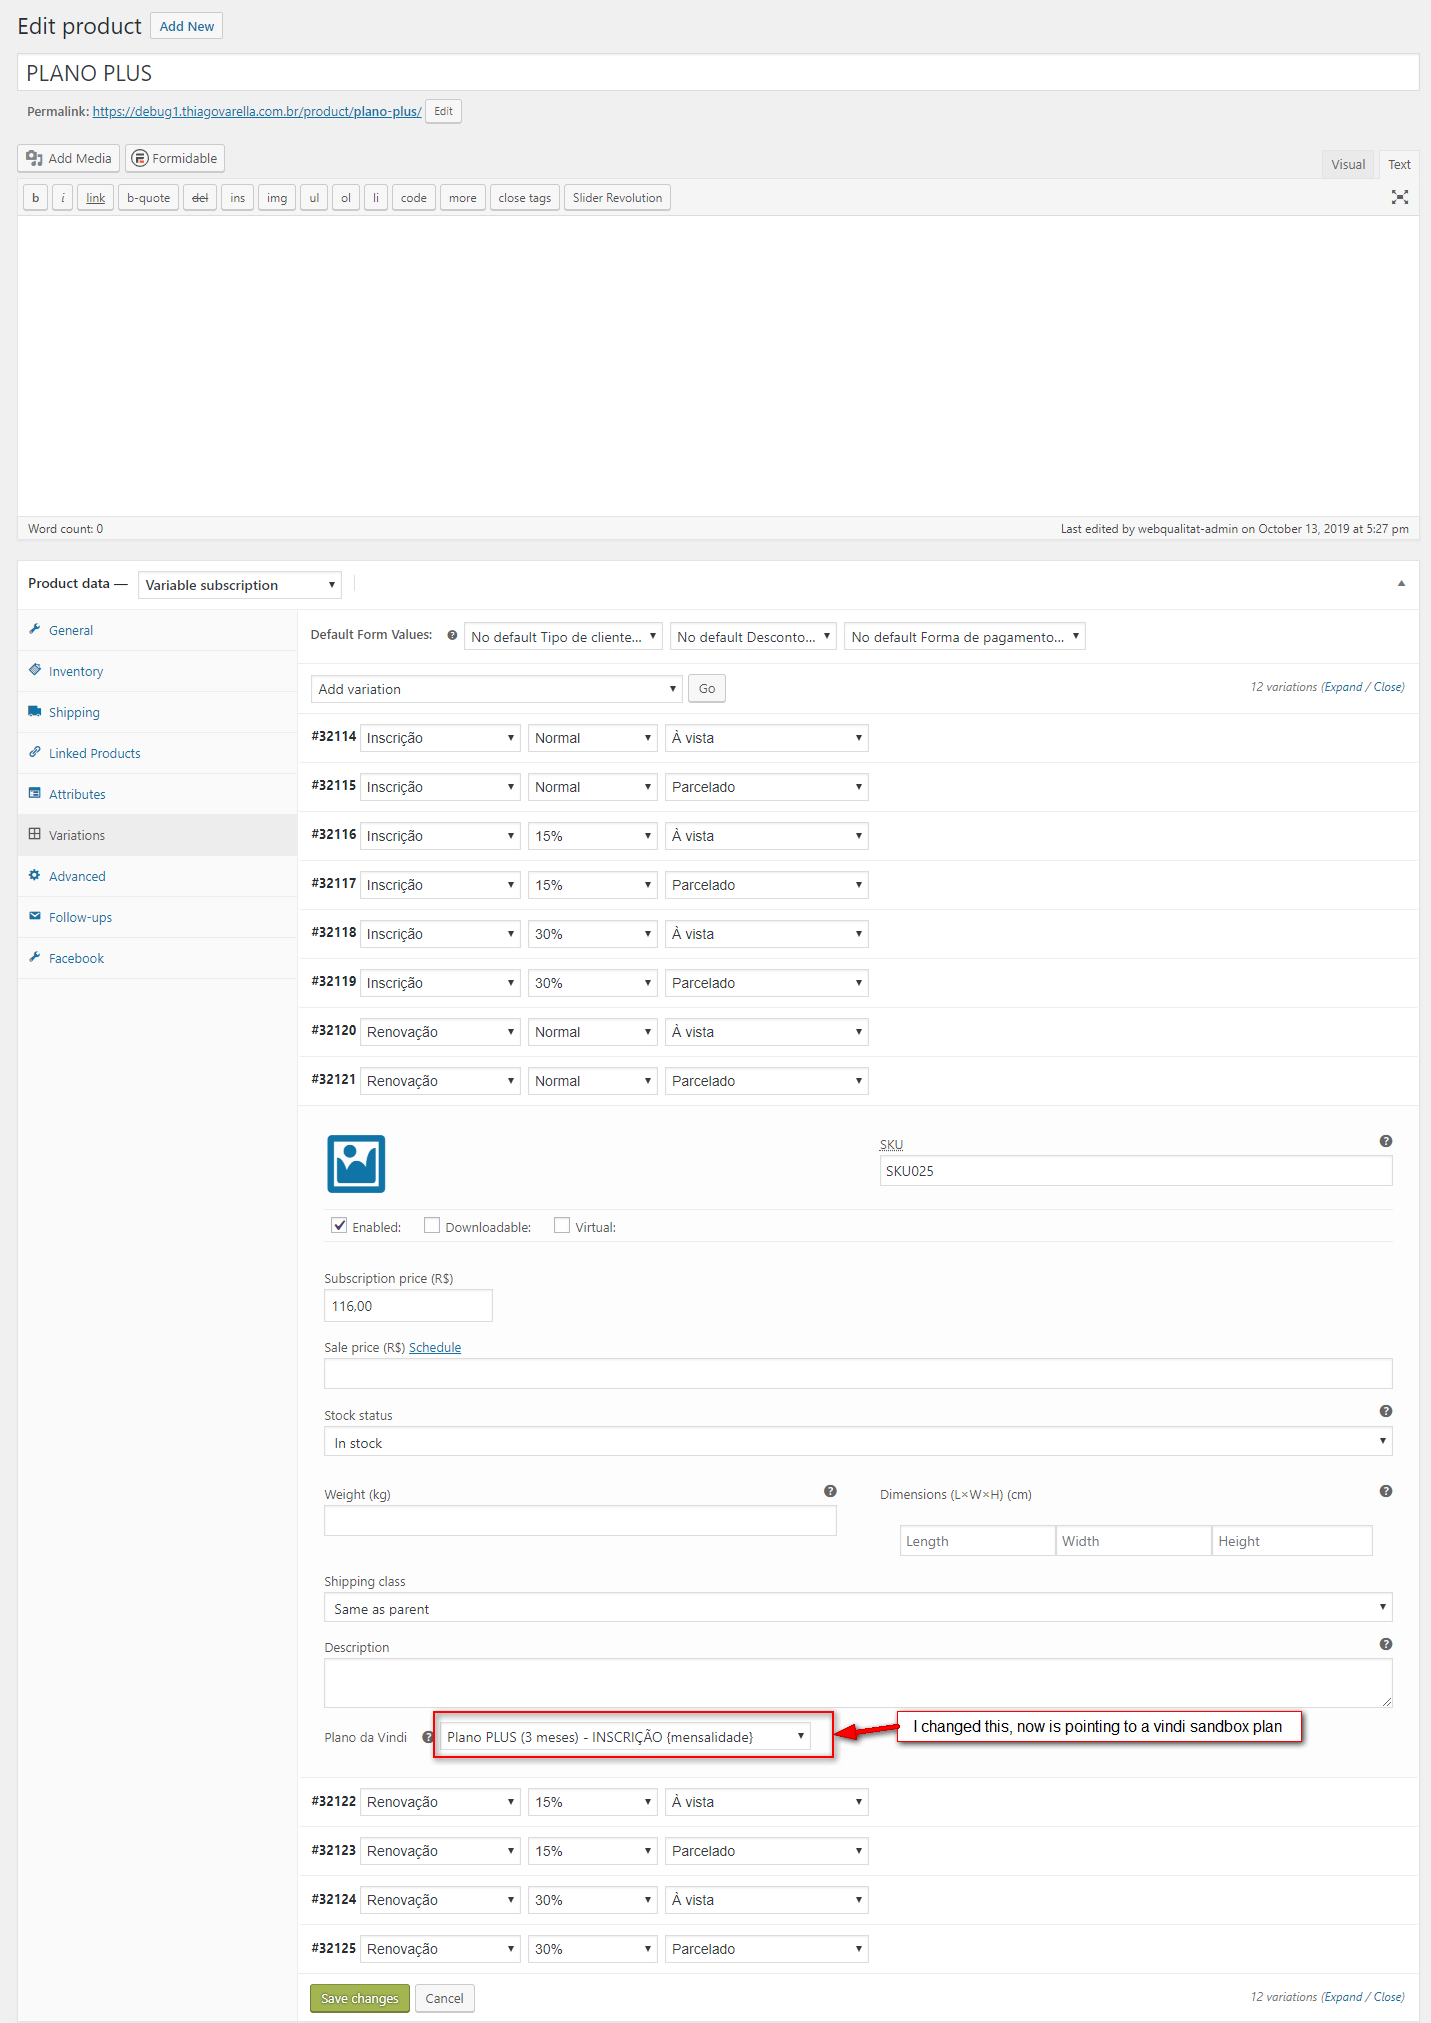Click the close tags button
1431x2023 pixels.
[x=525, y=198]
